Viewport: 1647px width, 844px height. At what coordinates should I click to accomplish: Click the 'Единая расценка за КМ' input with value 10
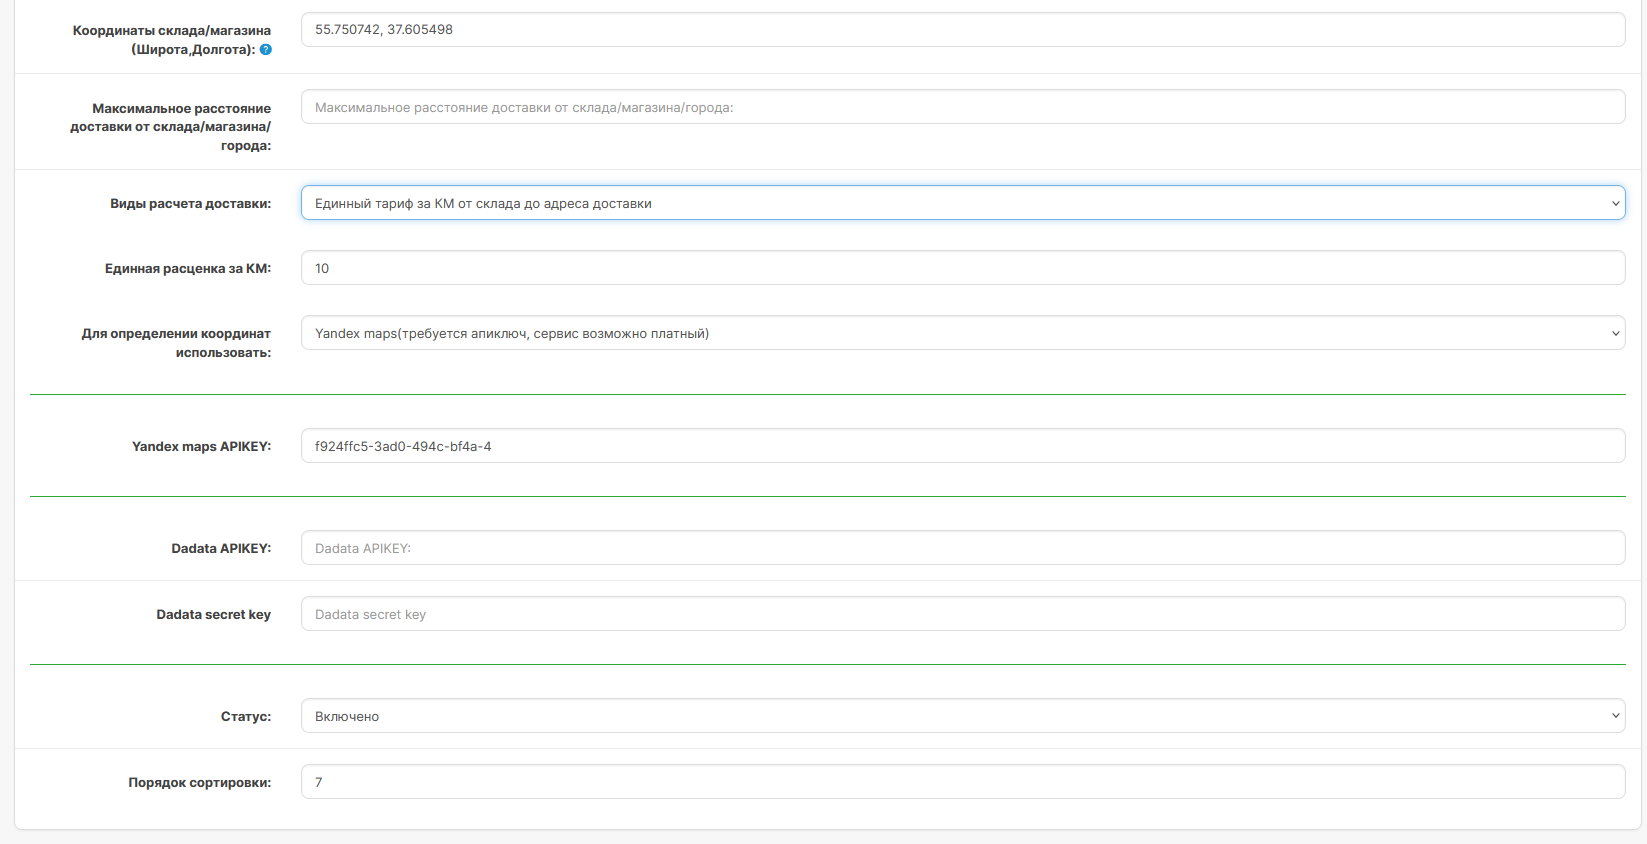pyautogui.click(x=962, y=268)
